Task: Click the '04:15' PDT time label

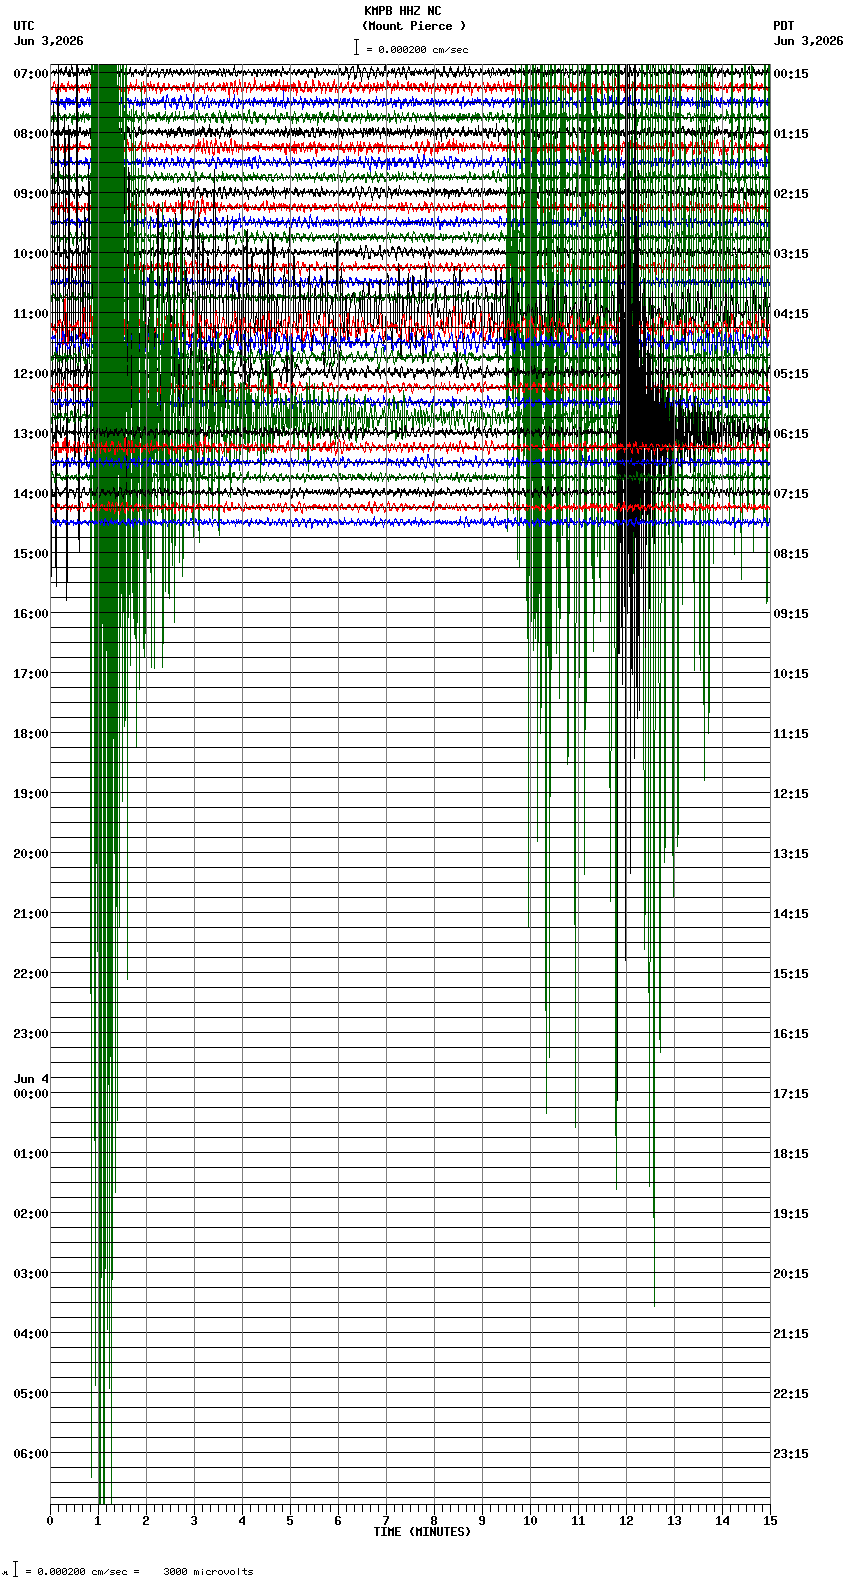Action: point(791,314)
